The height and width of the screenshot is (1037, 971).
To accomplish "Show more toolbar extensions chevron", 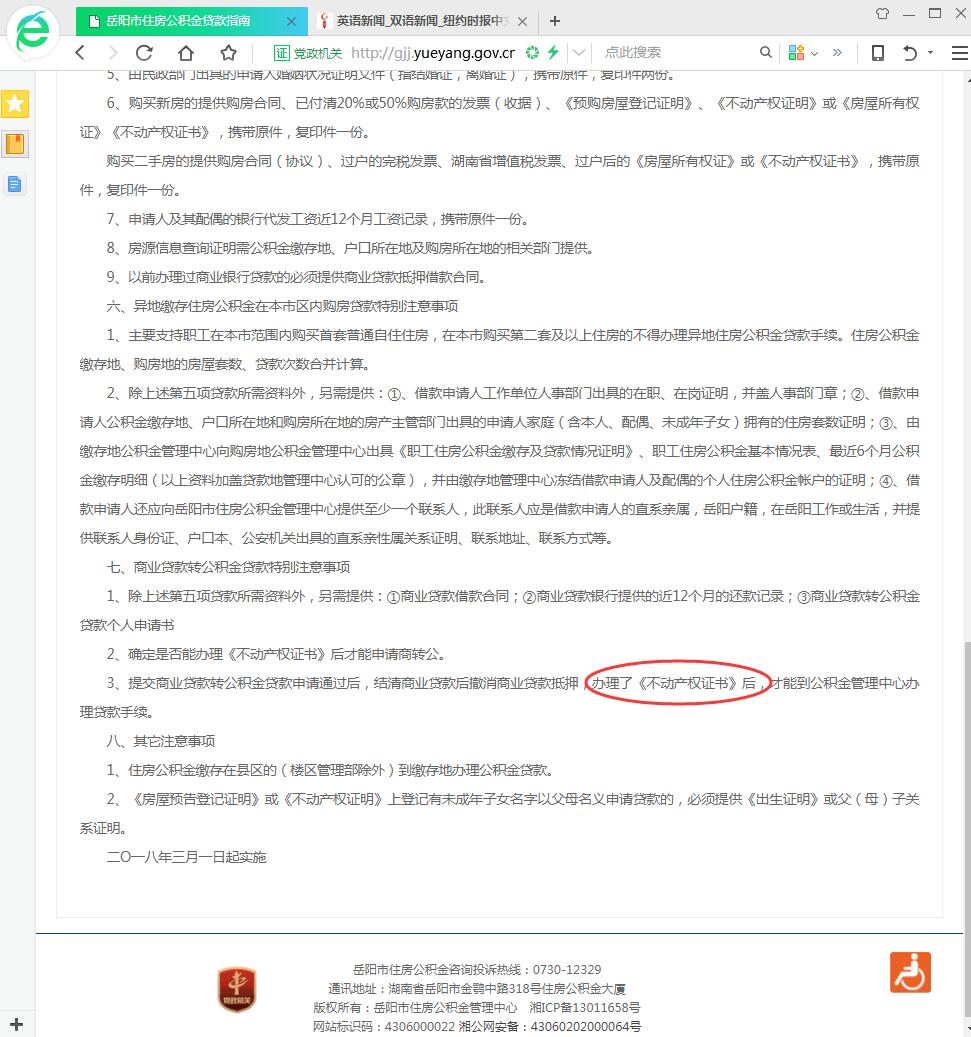I will point(837,53).
